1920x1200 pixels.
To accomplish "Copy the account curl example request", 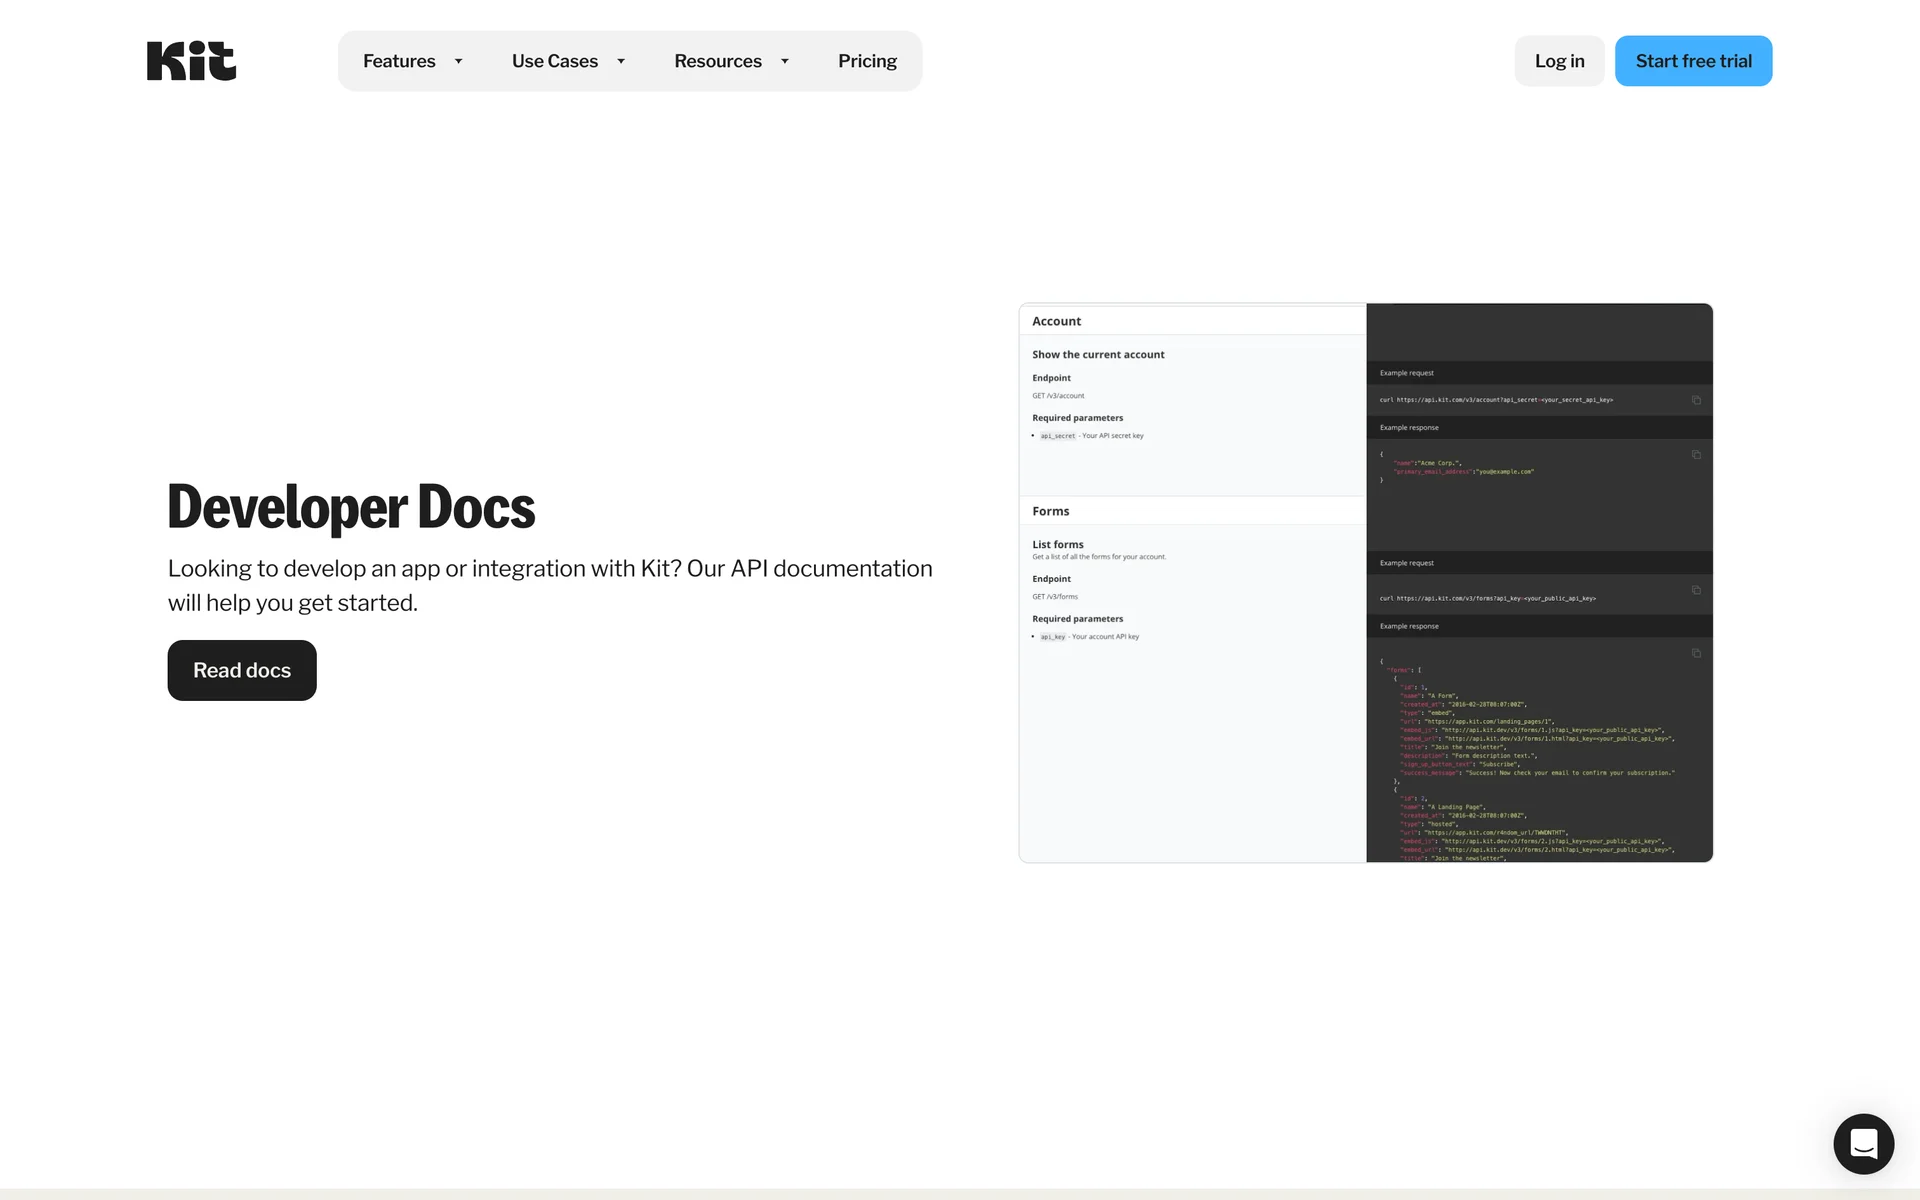I will [1696, 400].
